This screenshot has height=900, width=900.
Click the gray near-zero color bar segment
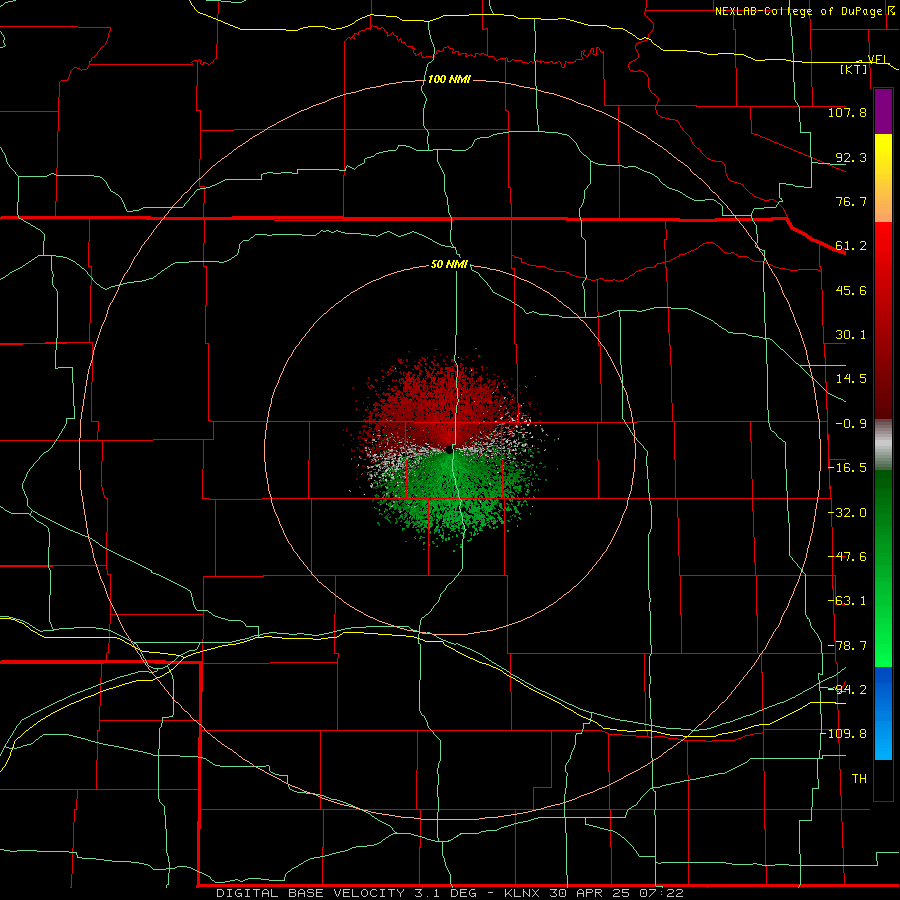[883, 444]
